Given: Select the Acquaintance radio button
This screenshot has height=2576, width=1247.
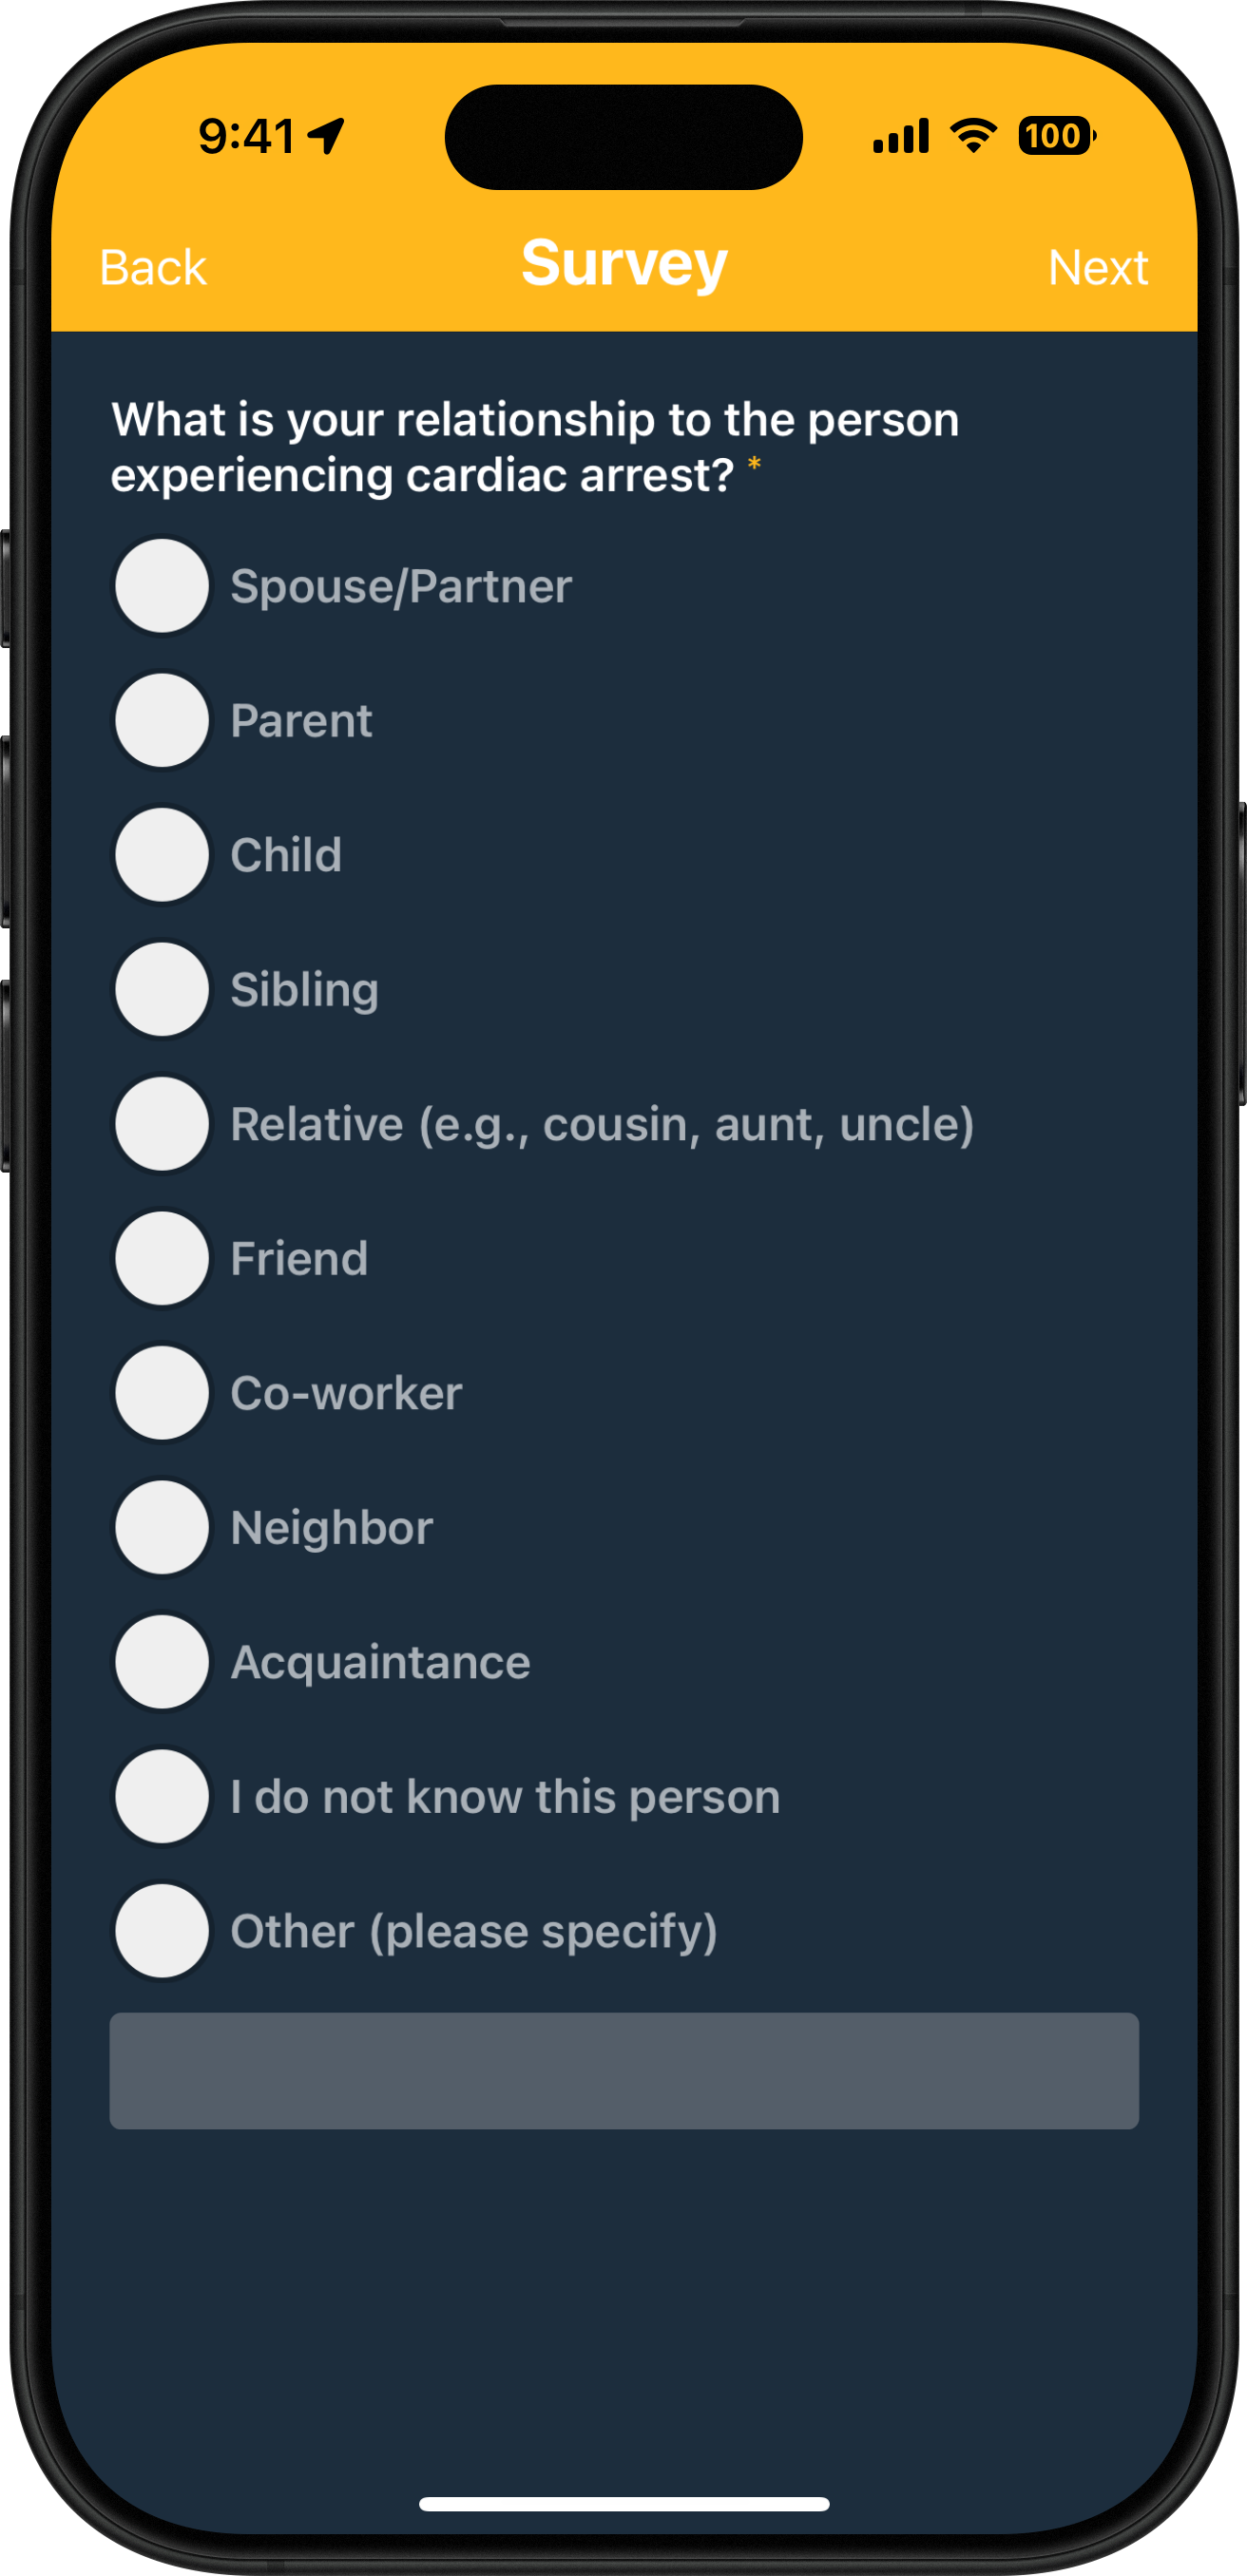Looking at the screenshot, I should (162, 1662).
